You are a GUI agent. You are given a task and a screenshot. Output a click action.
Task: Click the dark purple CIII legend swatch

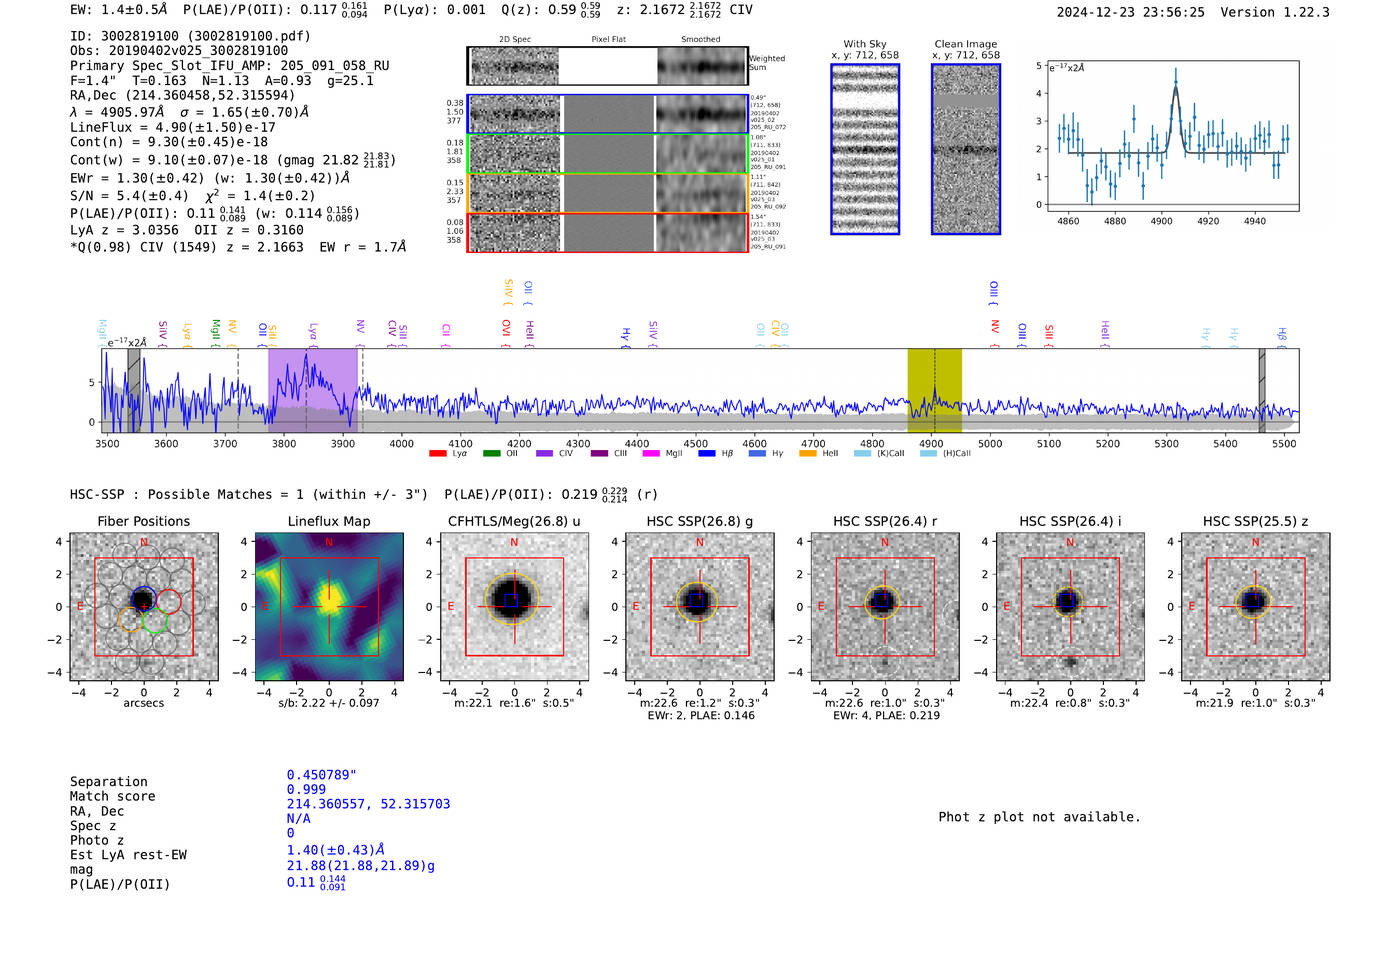pyautogui.click(x=599, y=453)
